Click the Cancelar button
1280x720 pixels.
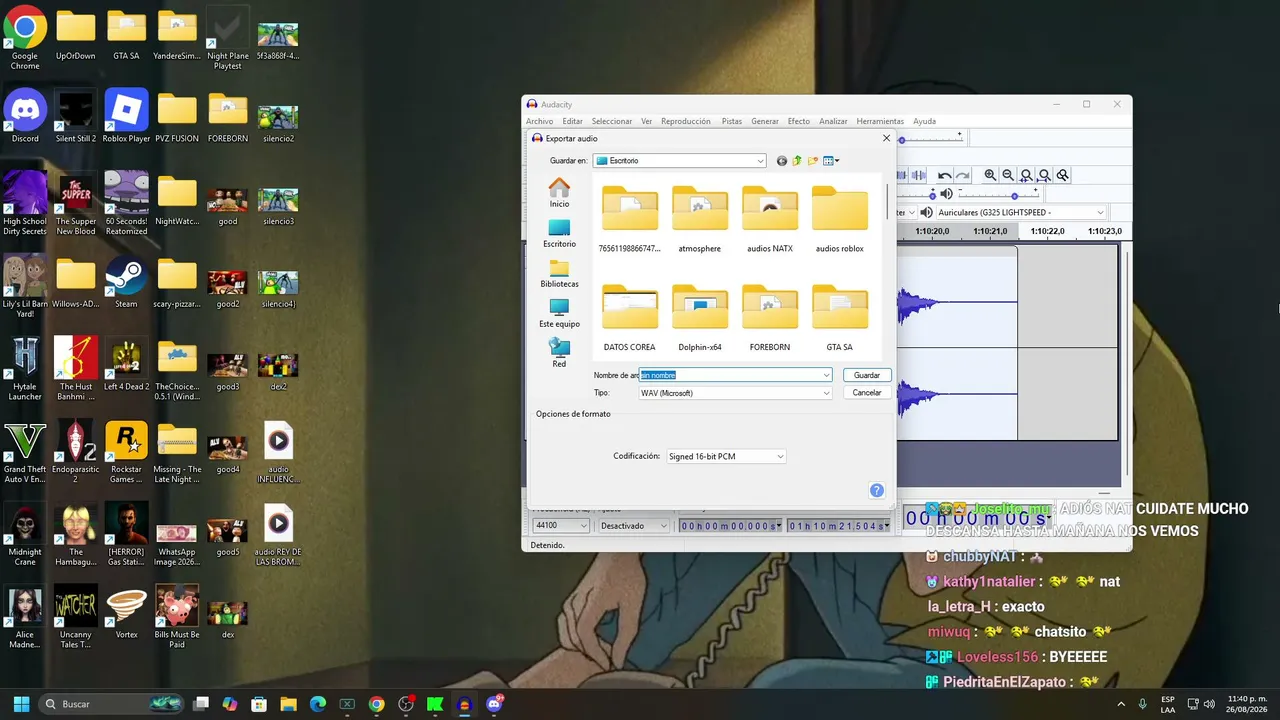click(867, 393)
